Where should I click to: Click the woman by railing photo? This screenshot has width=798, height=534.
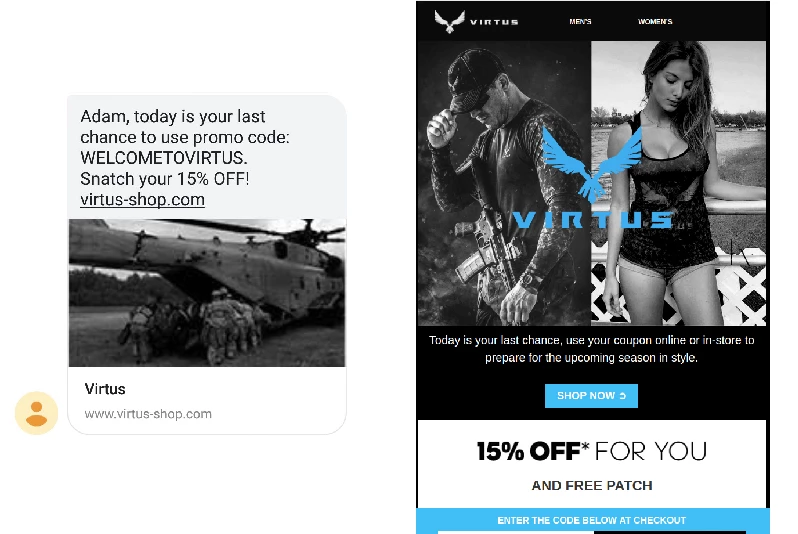pos(678,183)
